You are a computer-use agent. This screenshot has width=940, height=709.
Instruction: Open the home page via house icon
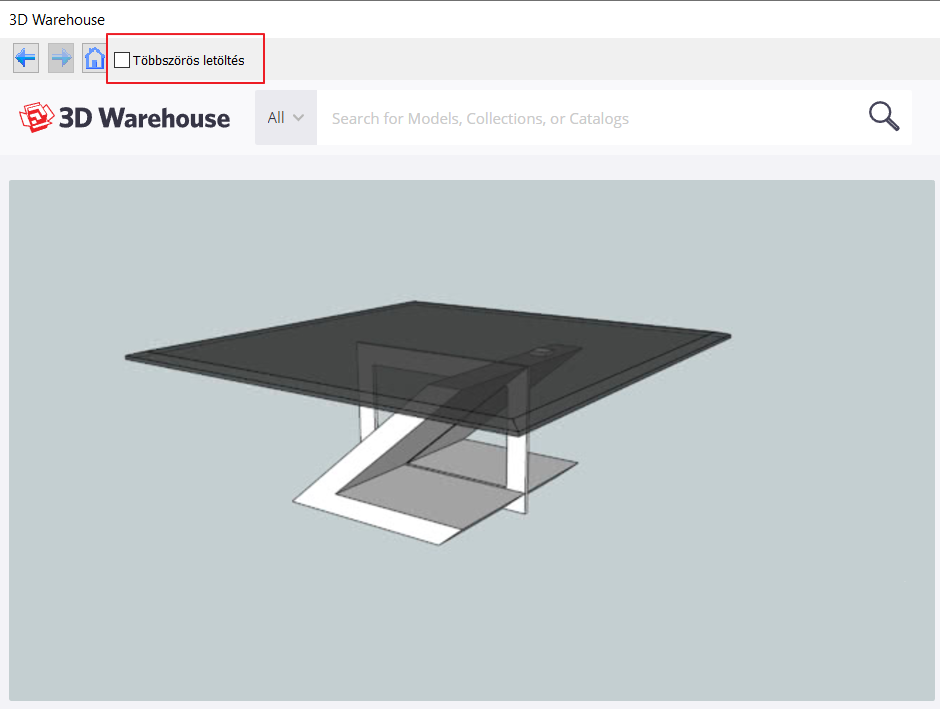94,58
